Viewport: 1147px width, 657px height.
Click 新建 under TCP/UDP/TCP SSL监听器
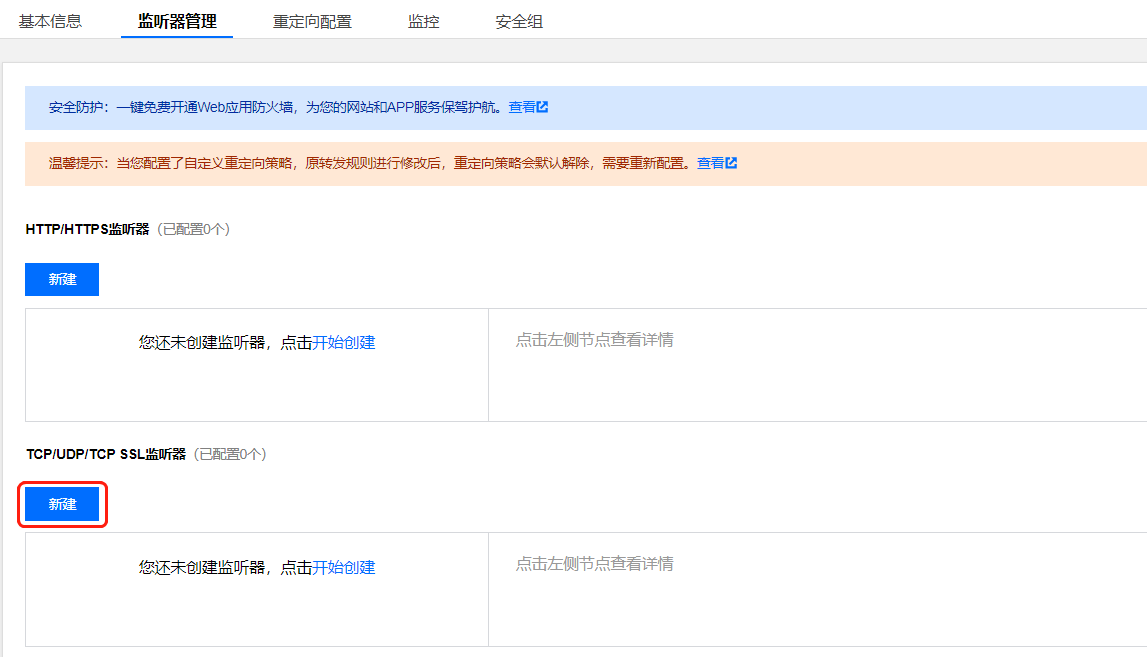[62, 504]
